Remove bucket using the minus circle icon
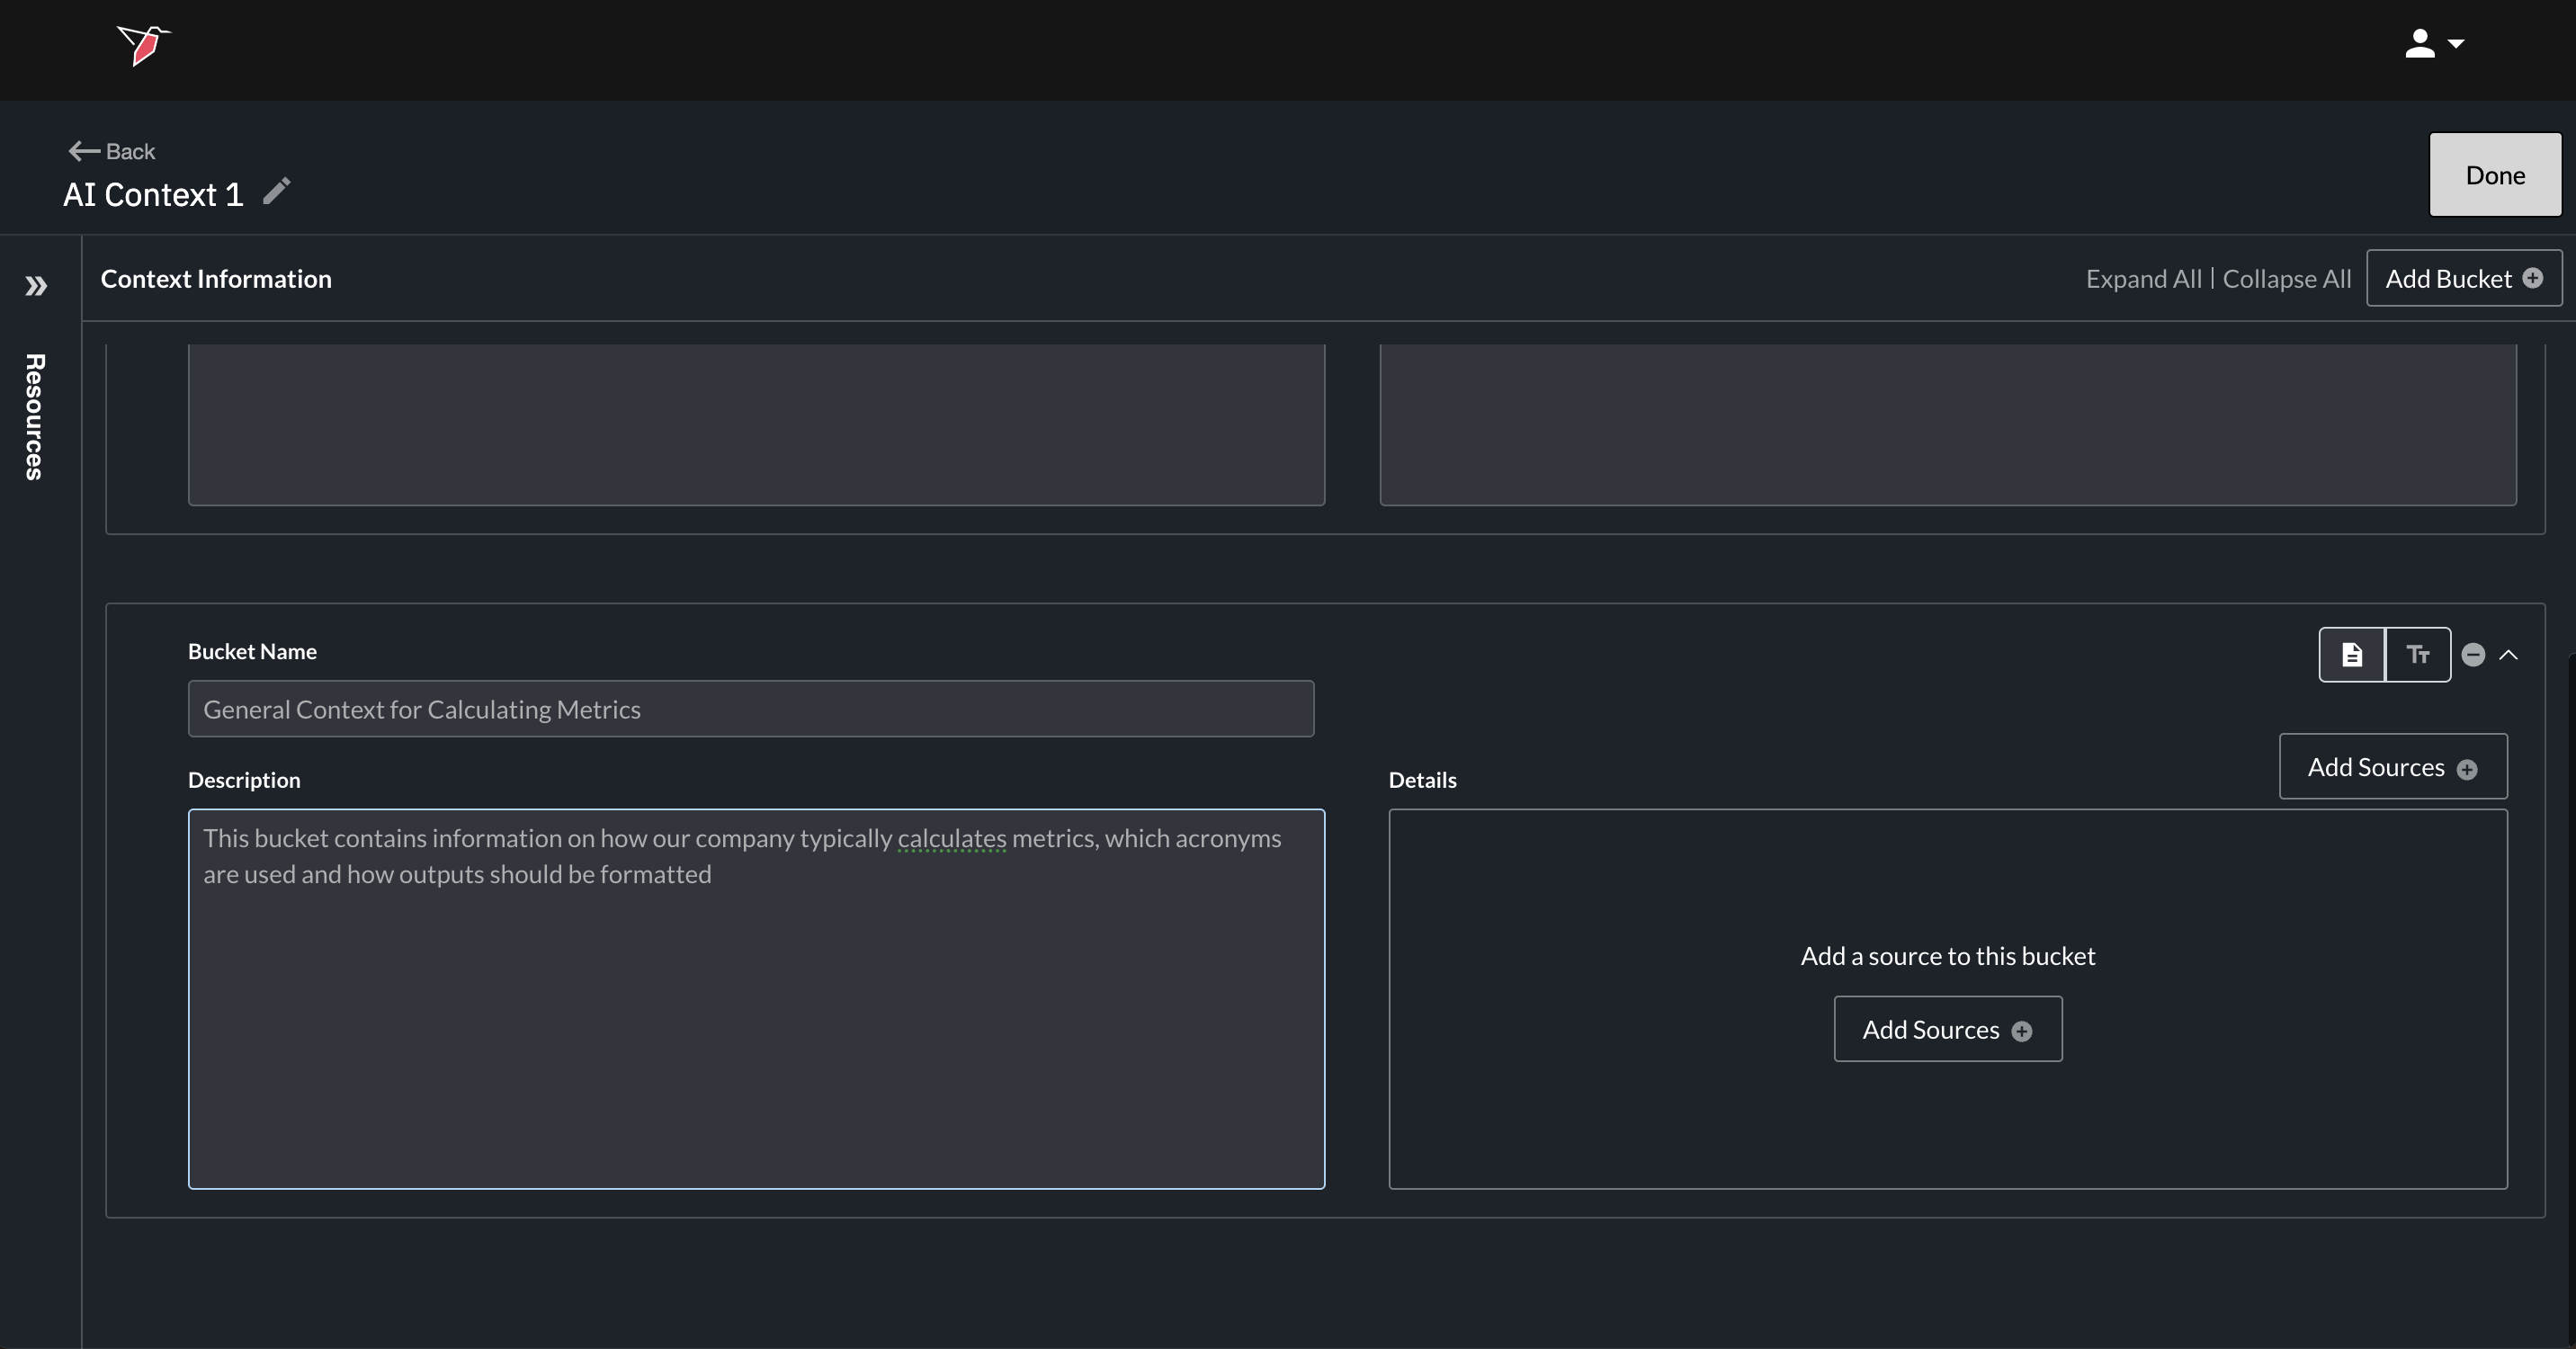 coord(2473,655)
